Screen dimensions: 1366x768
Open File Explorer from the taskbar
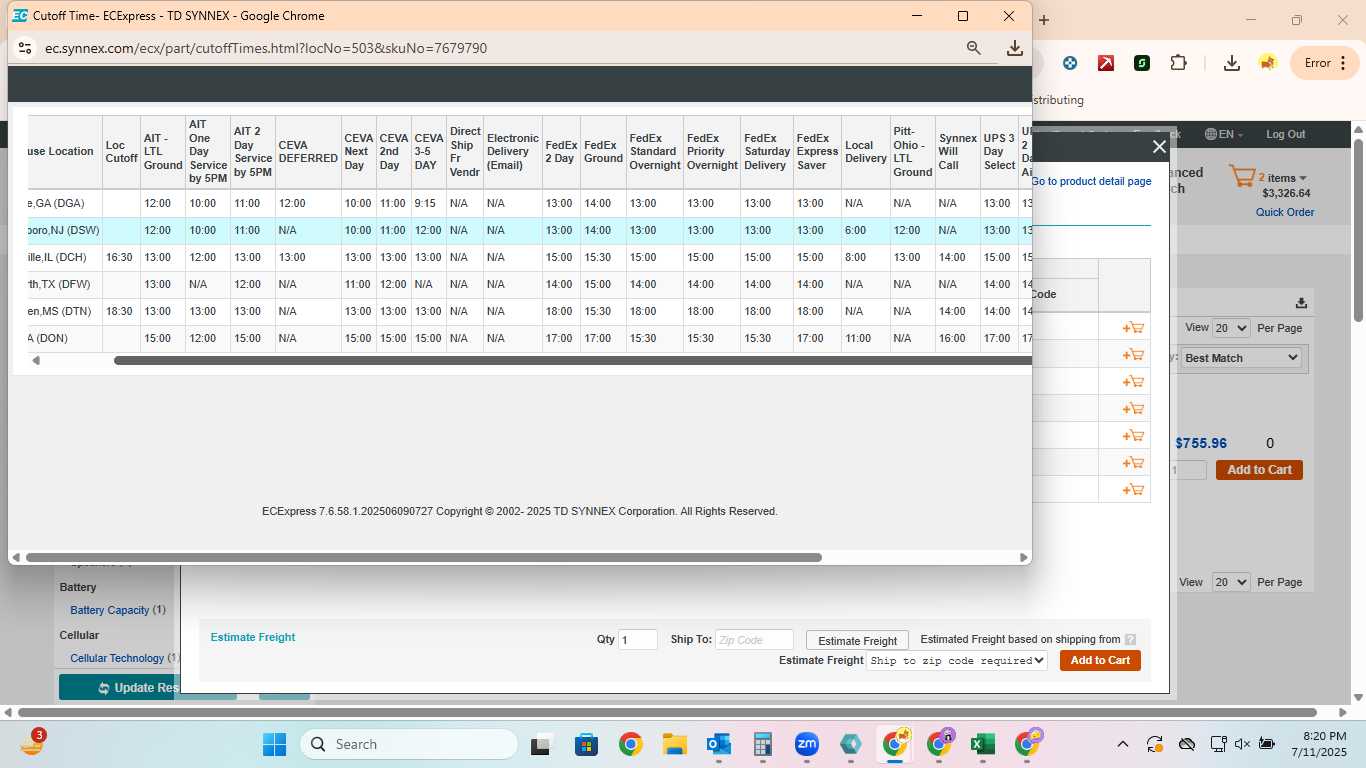(674, 744)
